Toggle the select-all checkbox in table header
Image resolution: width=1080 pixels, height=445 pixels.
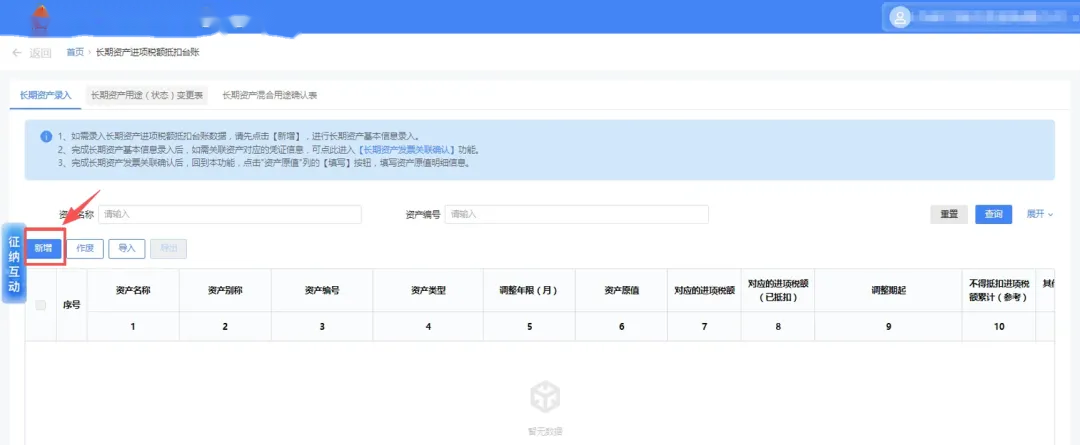click(x=41, y=305)
